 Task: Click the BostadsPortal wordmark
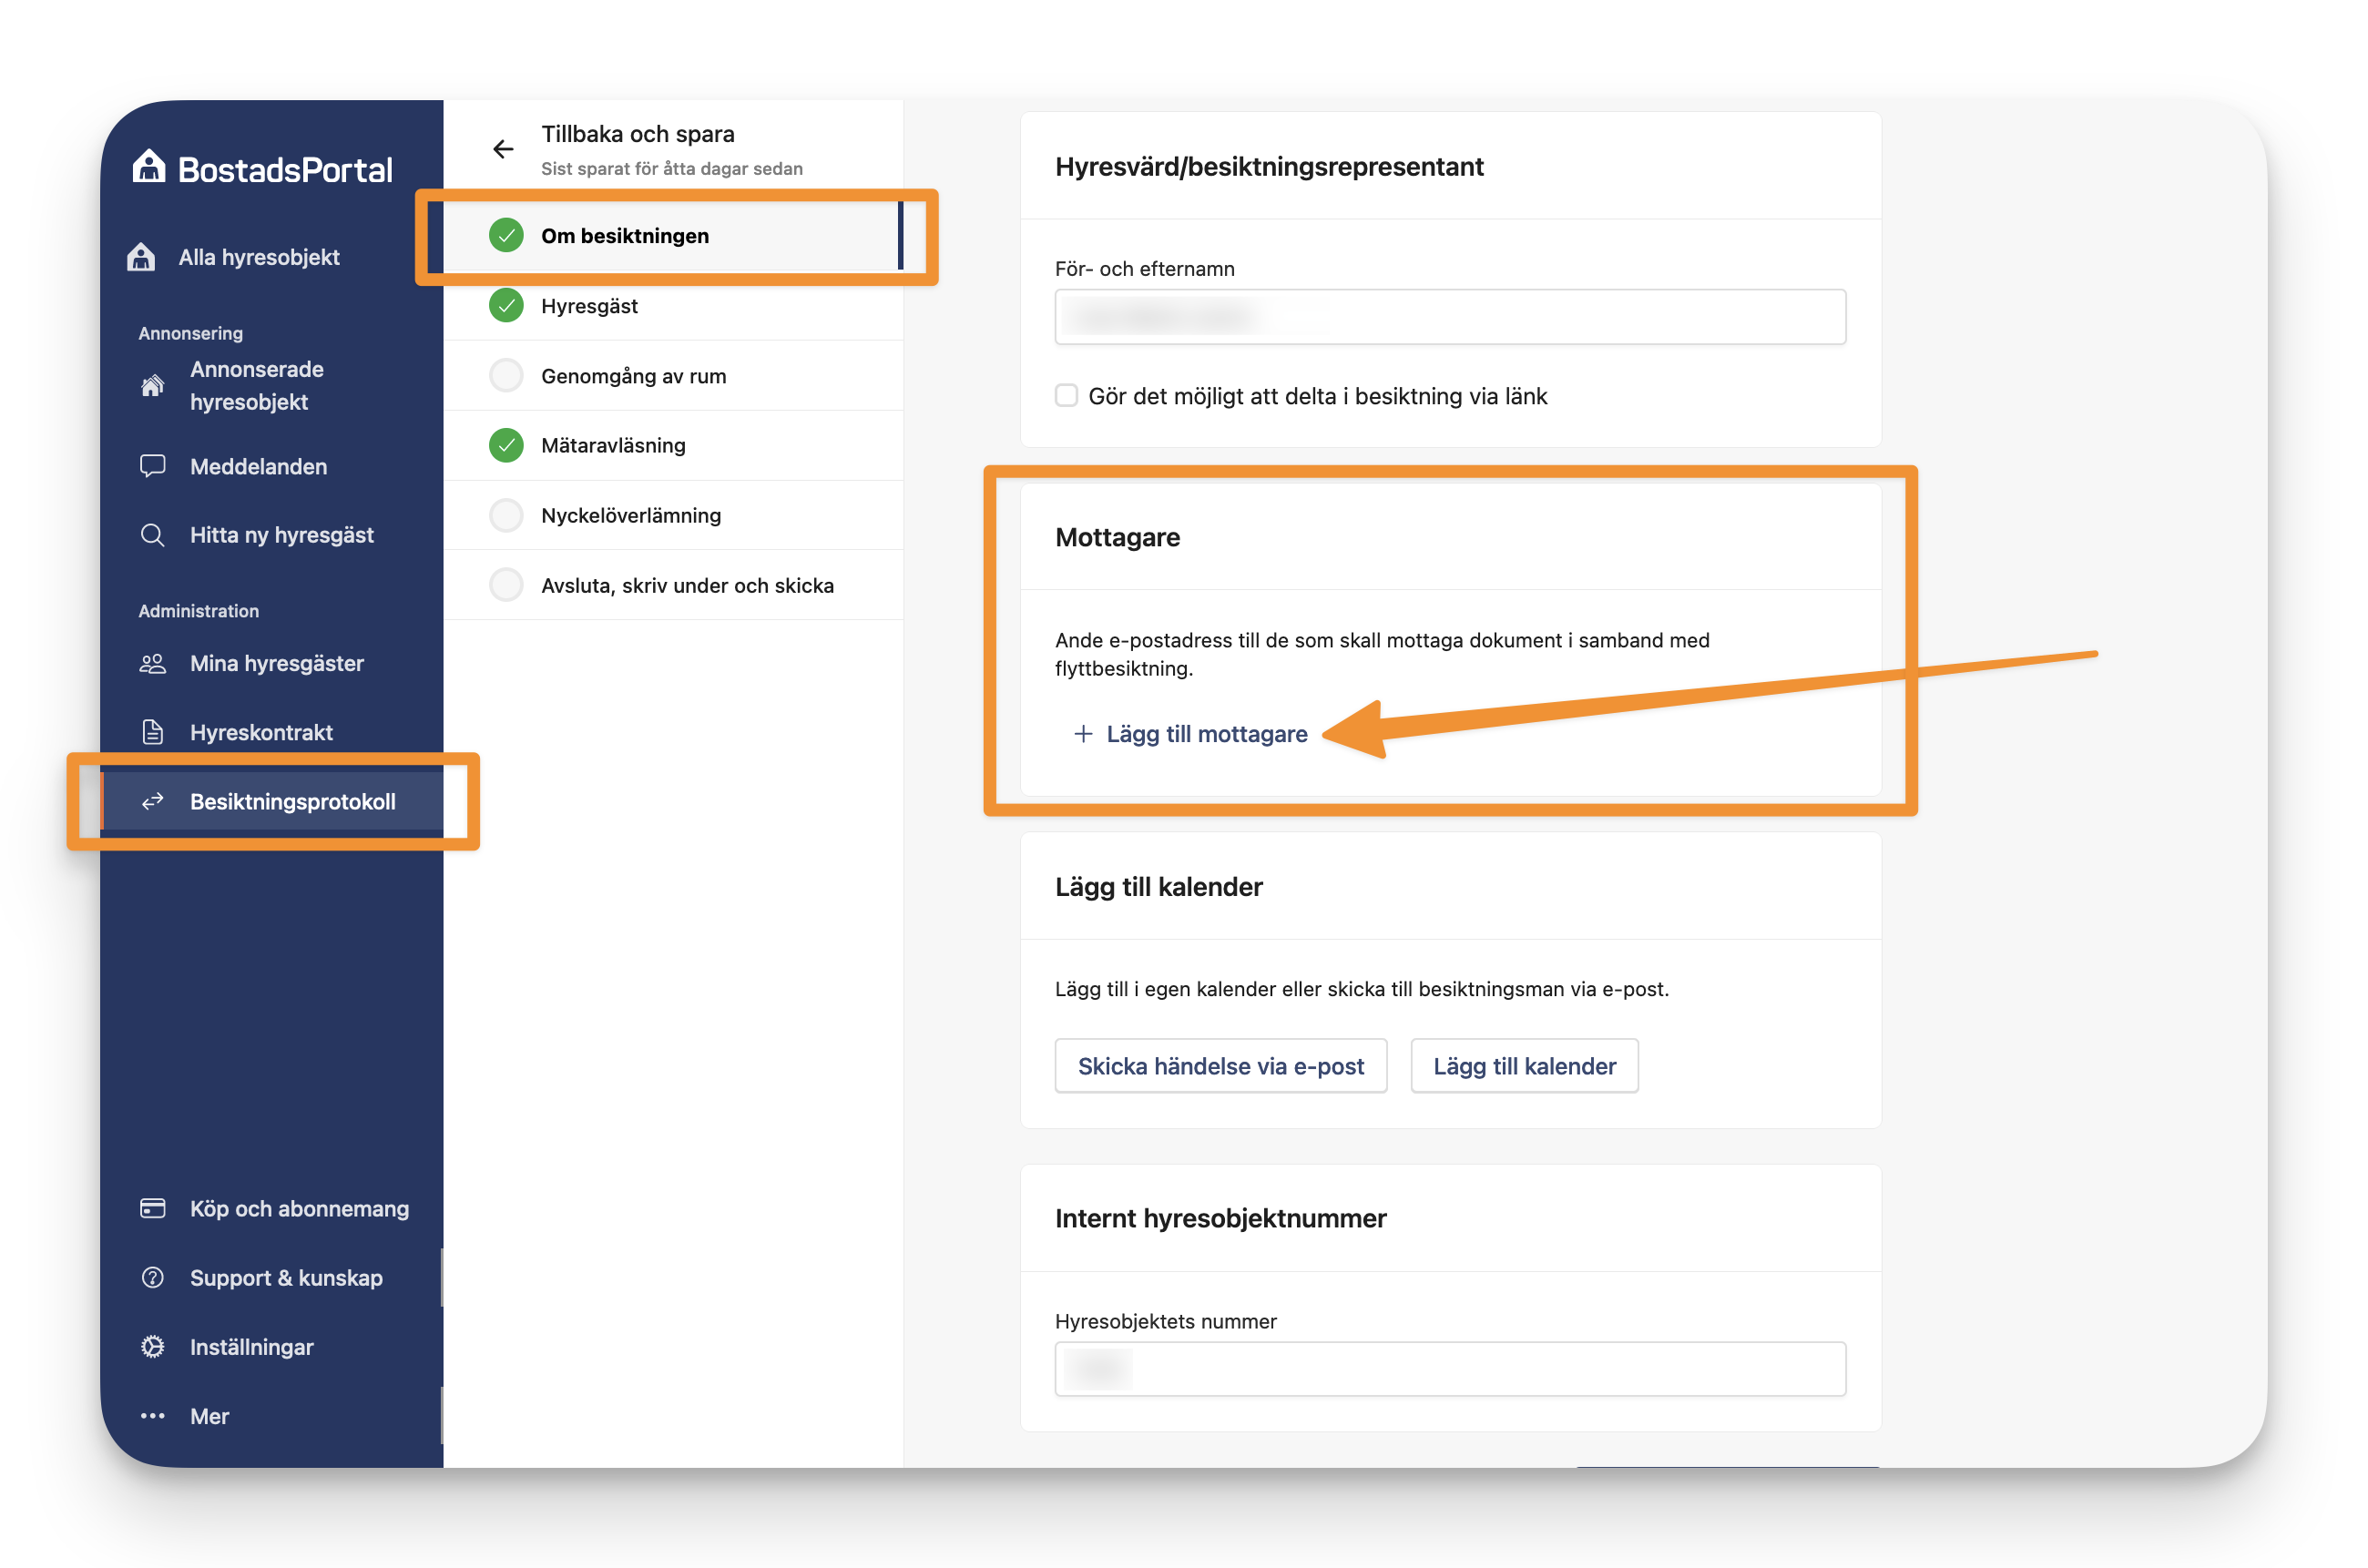(x=285, y=170)
